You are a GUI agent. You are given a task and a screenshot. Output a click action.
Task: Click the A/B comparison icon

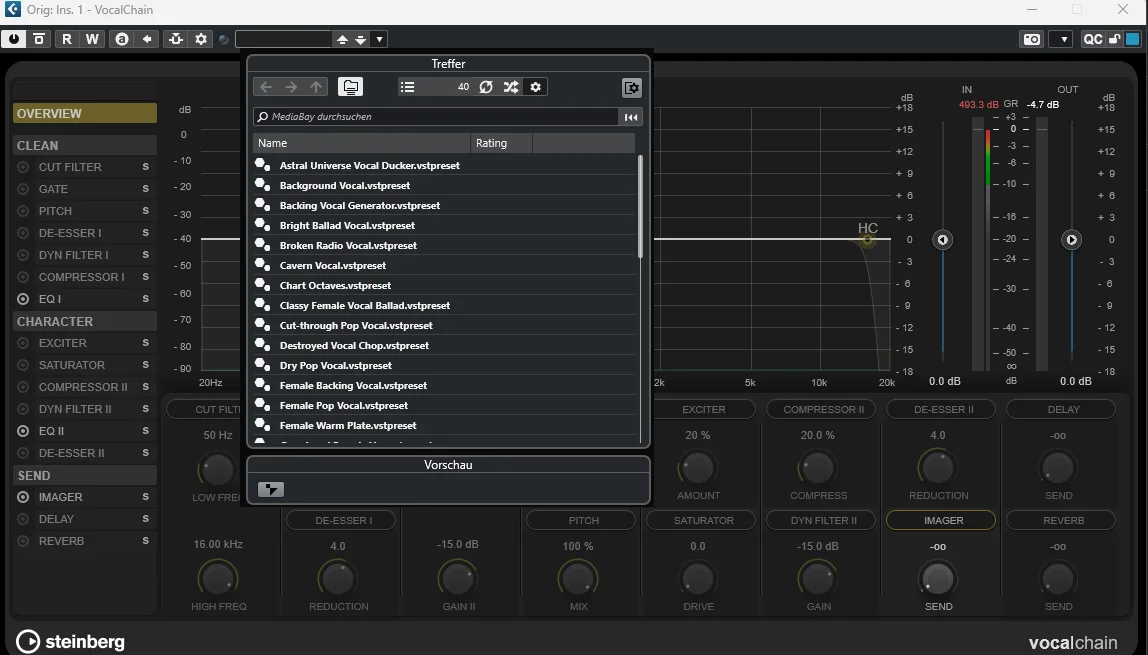tap(122, 39)
